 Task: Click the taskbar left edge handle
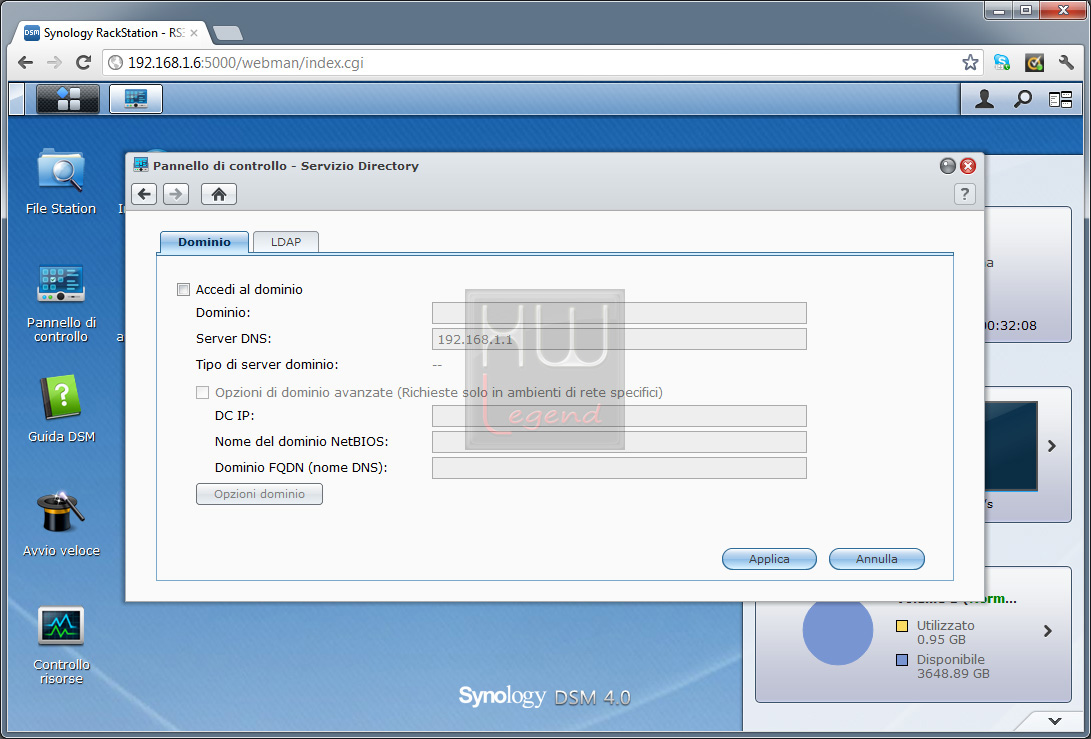tap(17, 99)
